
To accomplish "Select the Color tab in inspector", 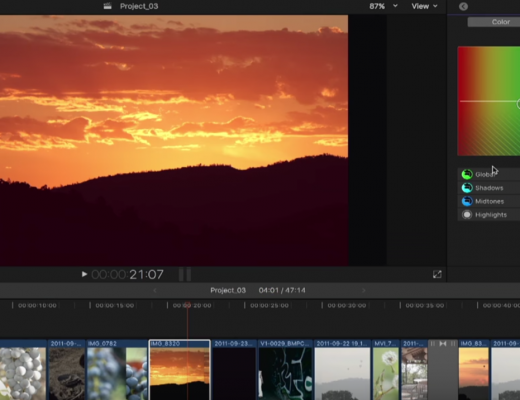I will click(x=494, y=22).
